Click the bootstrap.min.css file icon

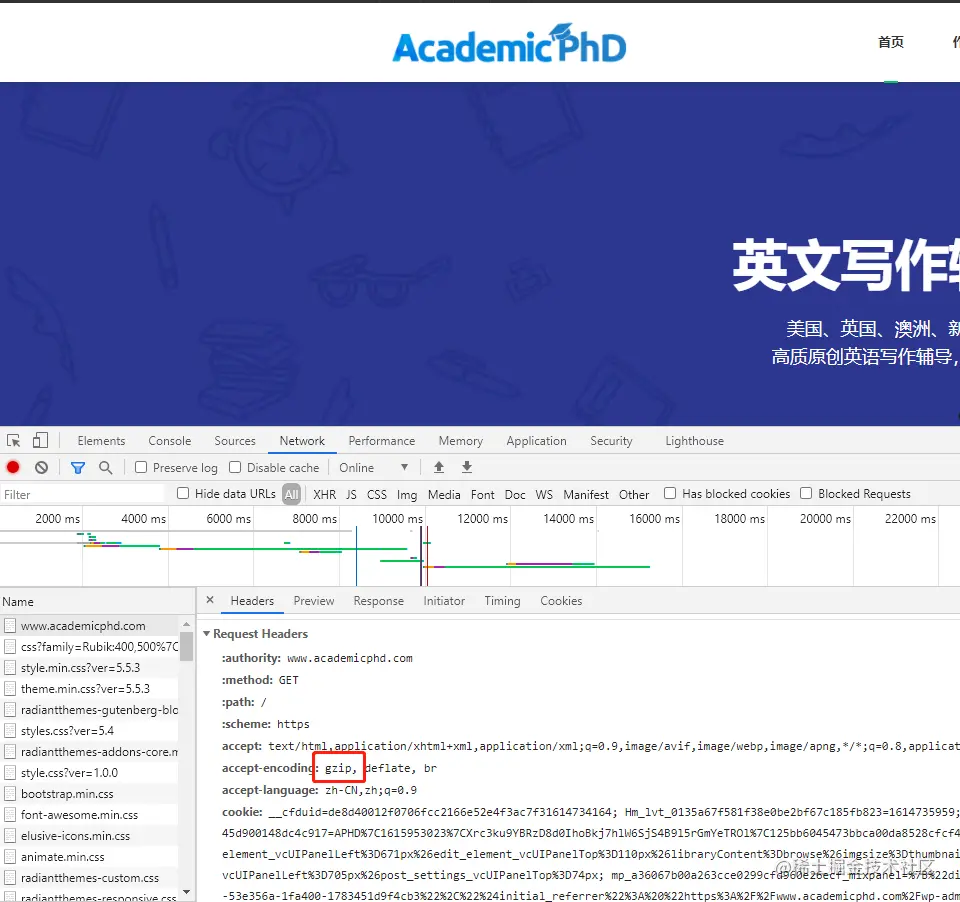pyautogui.click(x=10, y=794)
